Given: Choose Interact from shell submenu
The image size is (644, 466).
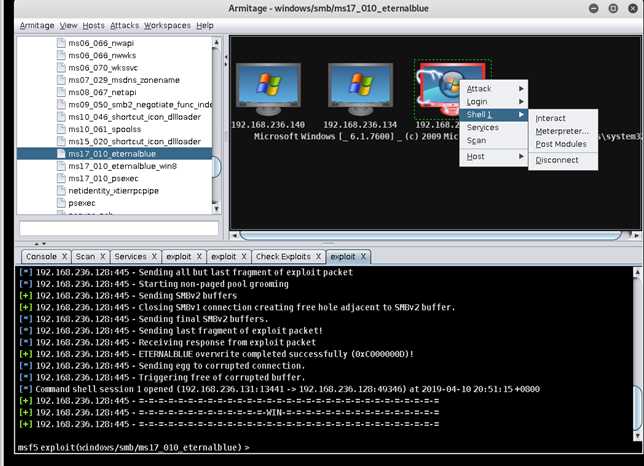Looking at the screenshot, I should 563,118.
